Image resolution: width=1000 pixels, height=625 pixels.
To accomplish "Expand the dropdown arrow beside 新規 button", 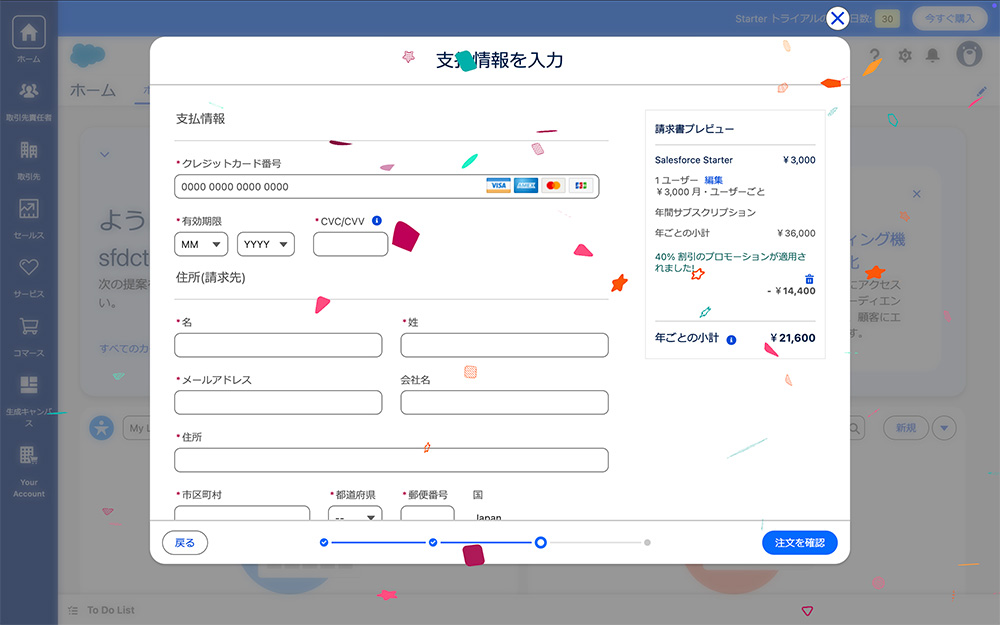I will coord(945,428).
